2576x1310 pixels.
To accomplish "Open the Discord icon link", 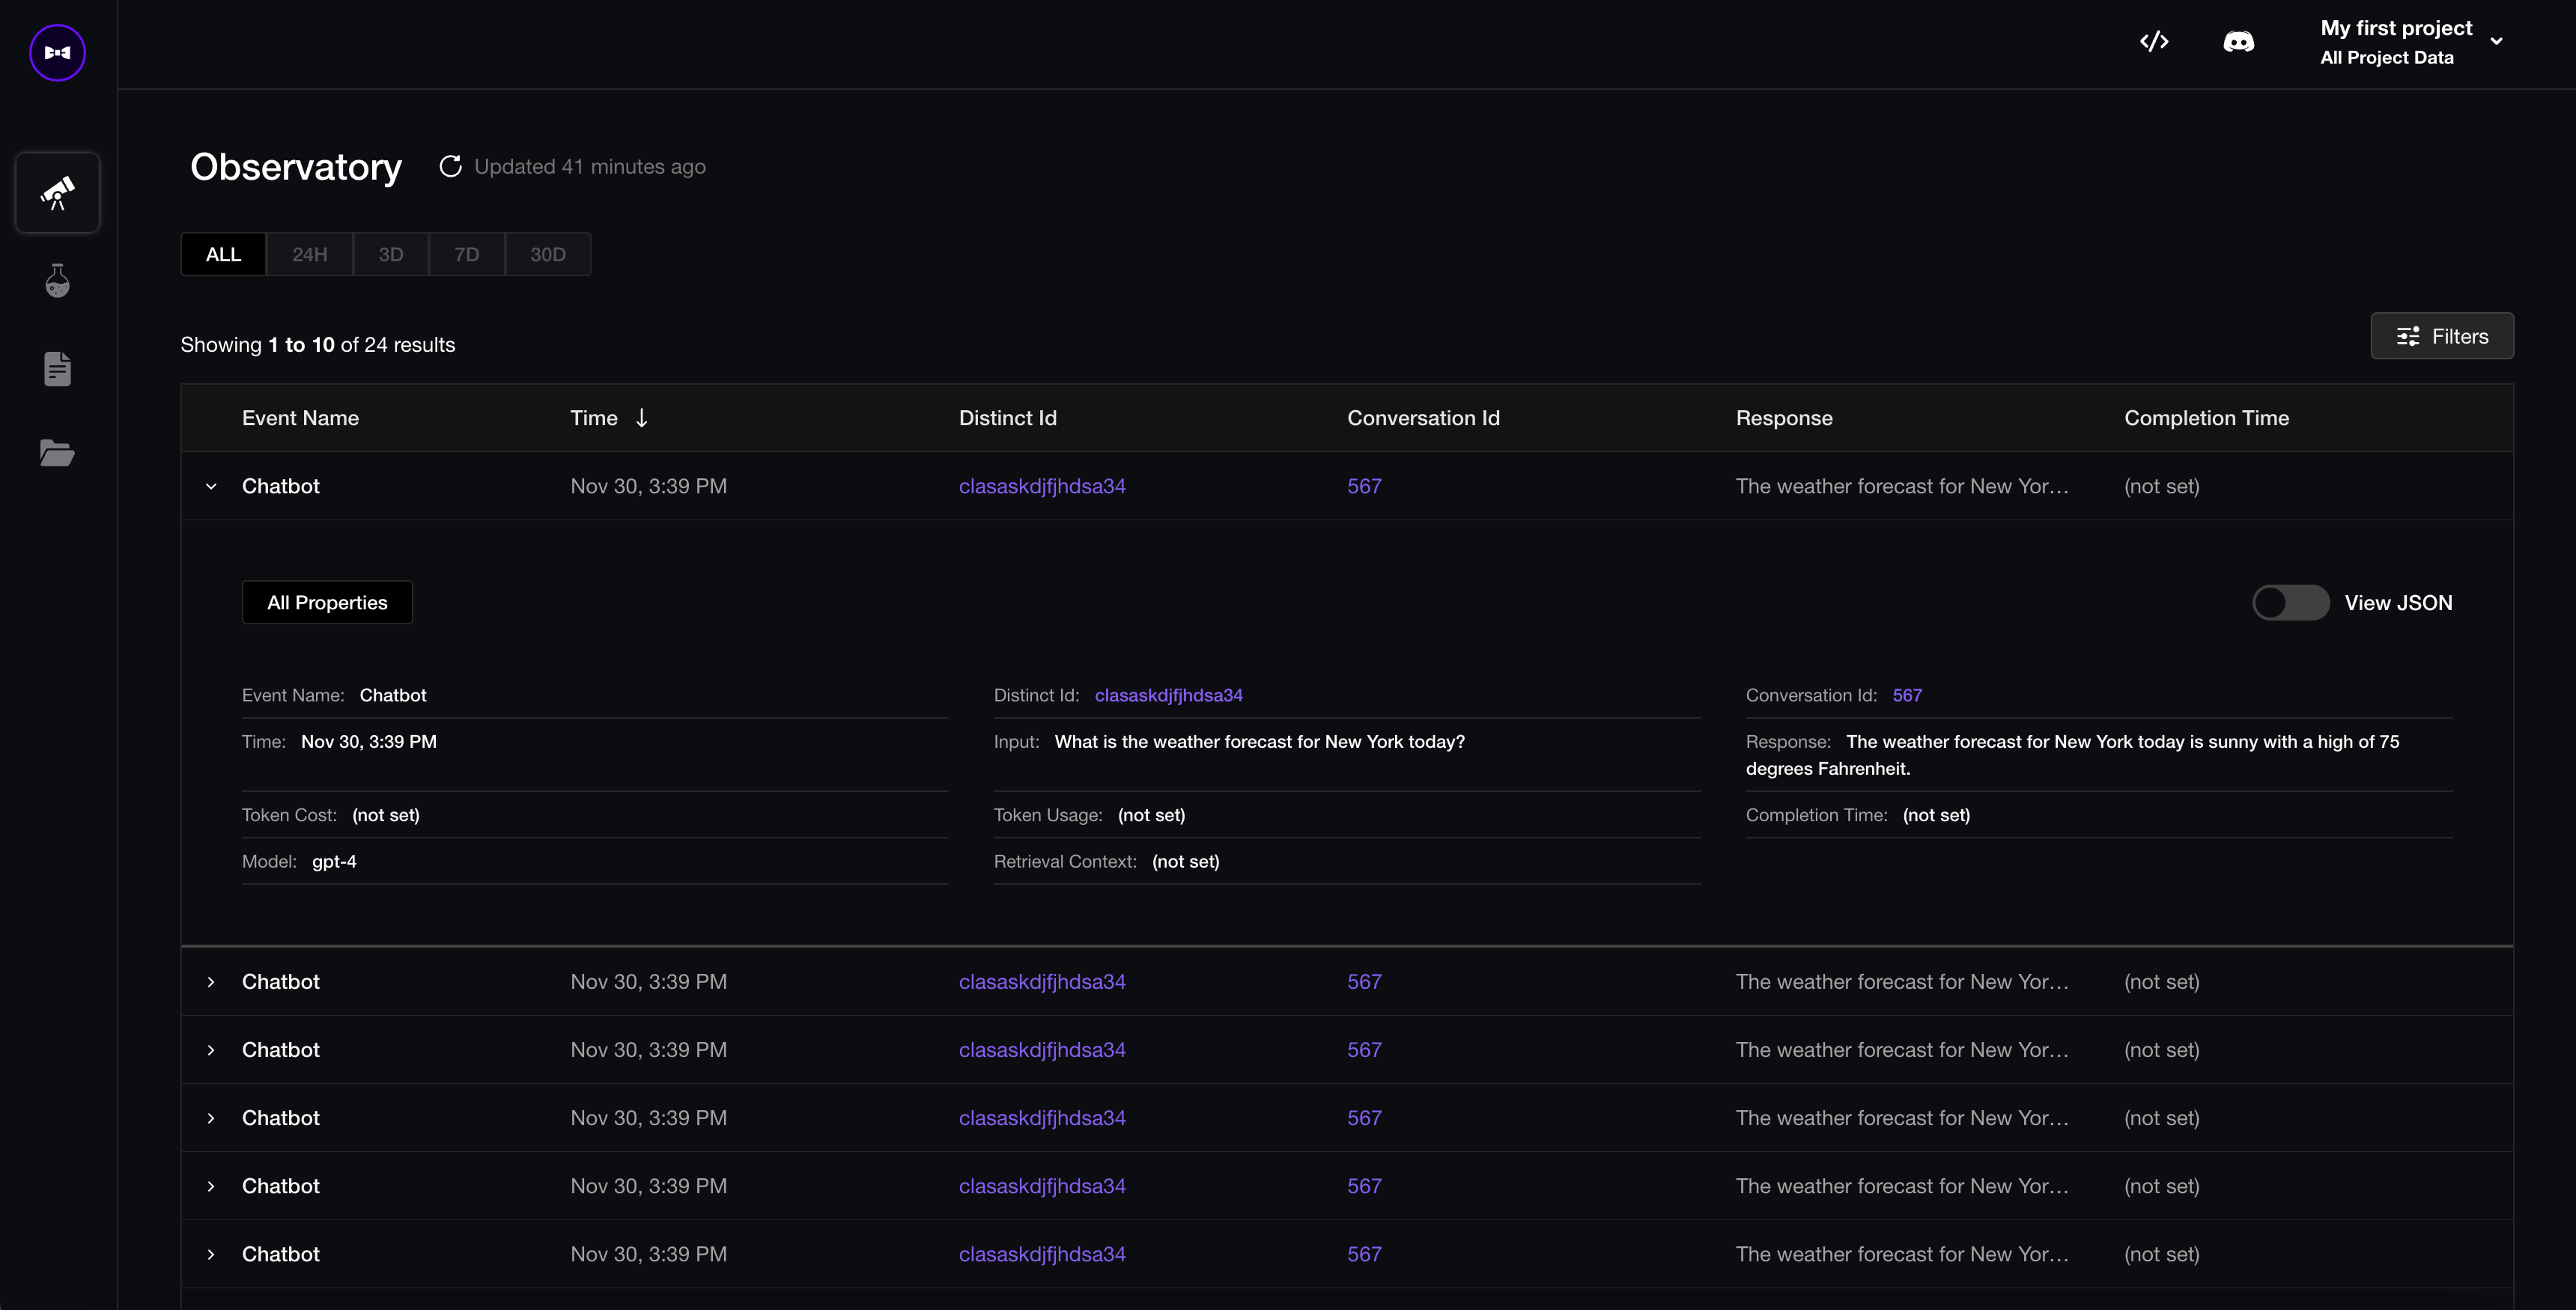I will (2238, 41).
